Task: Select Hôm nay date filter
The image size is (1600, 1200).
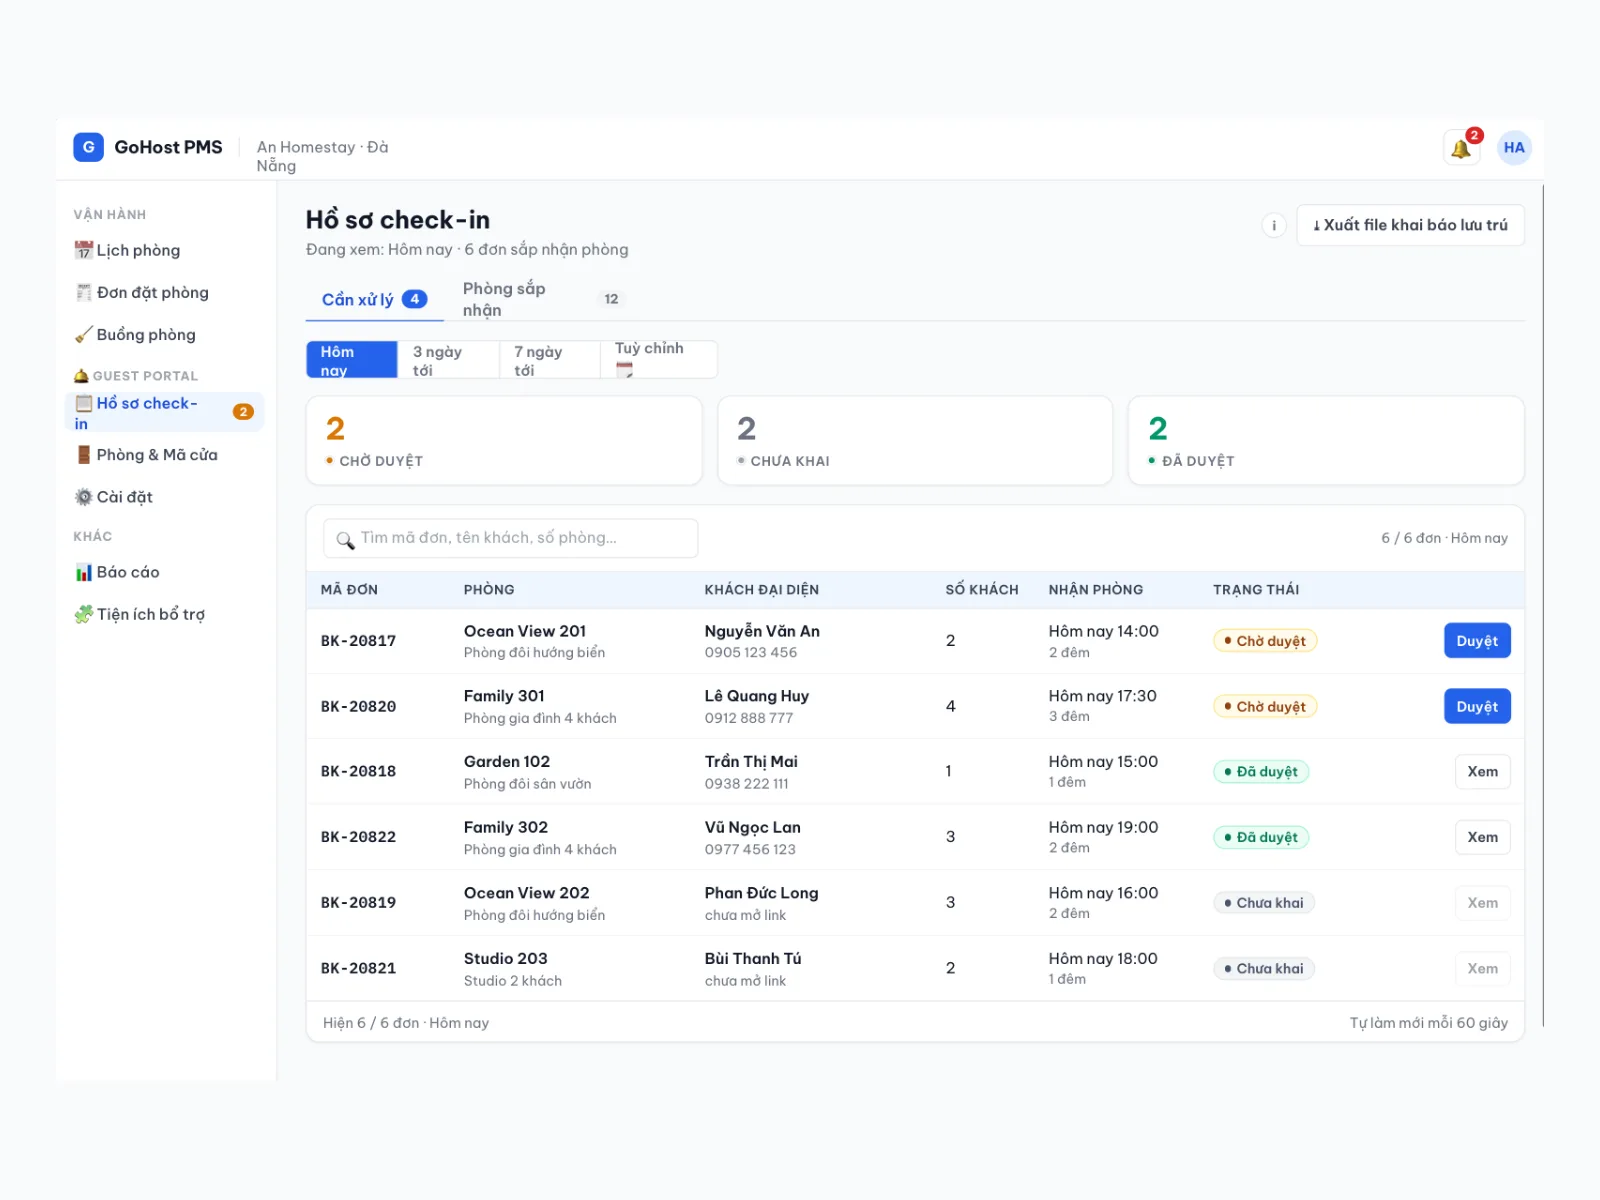Action: 352,360
